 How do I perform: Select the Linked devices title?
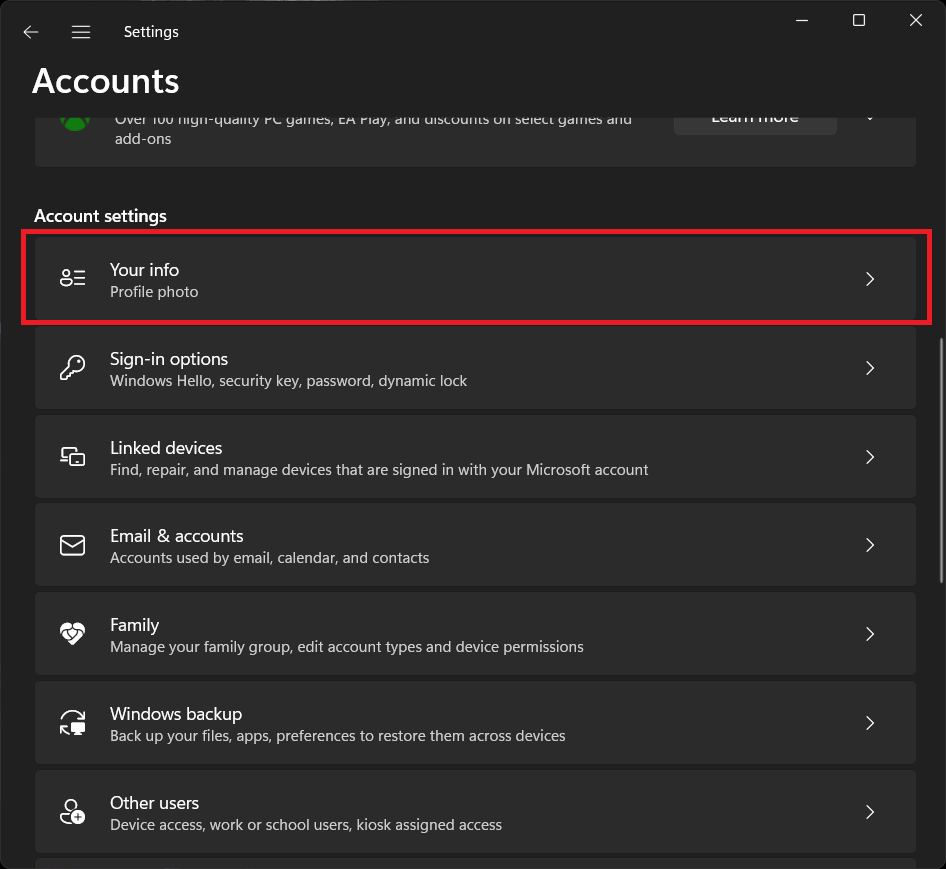tap(166, 448)
